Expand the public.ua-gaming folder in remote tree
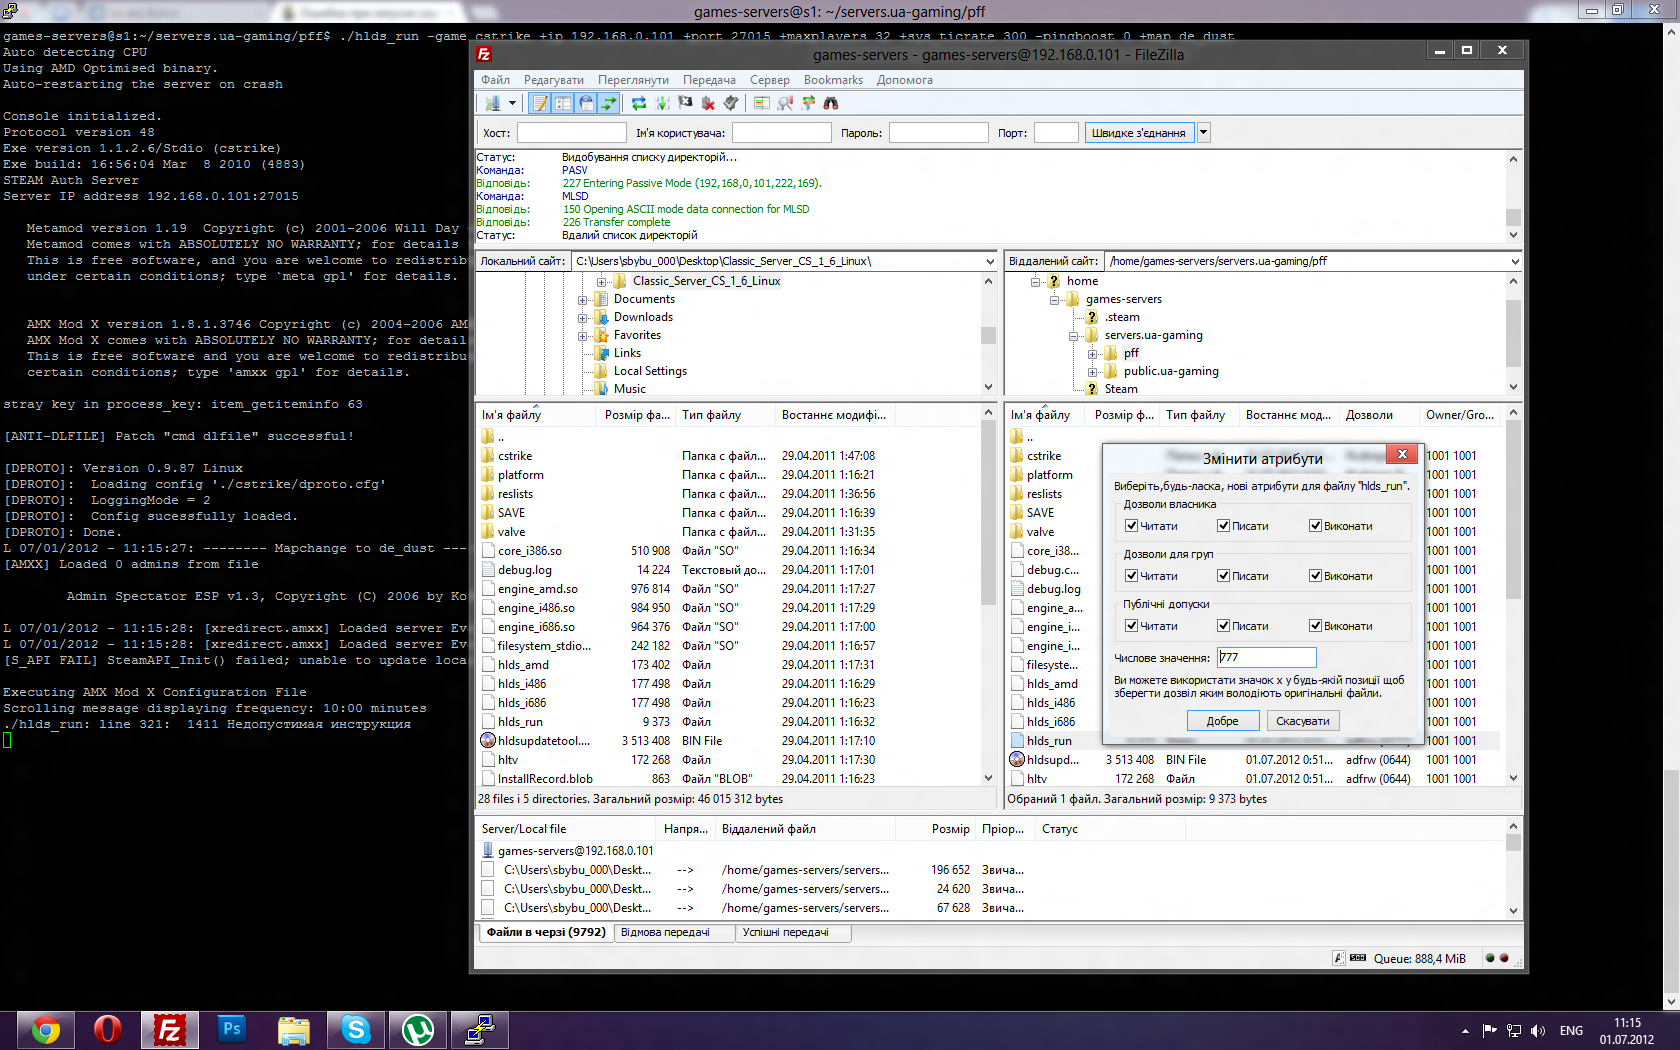1680x1050 pixels. coord(1092,372)
